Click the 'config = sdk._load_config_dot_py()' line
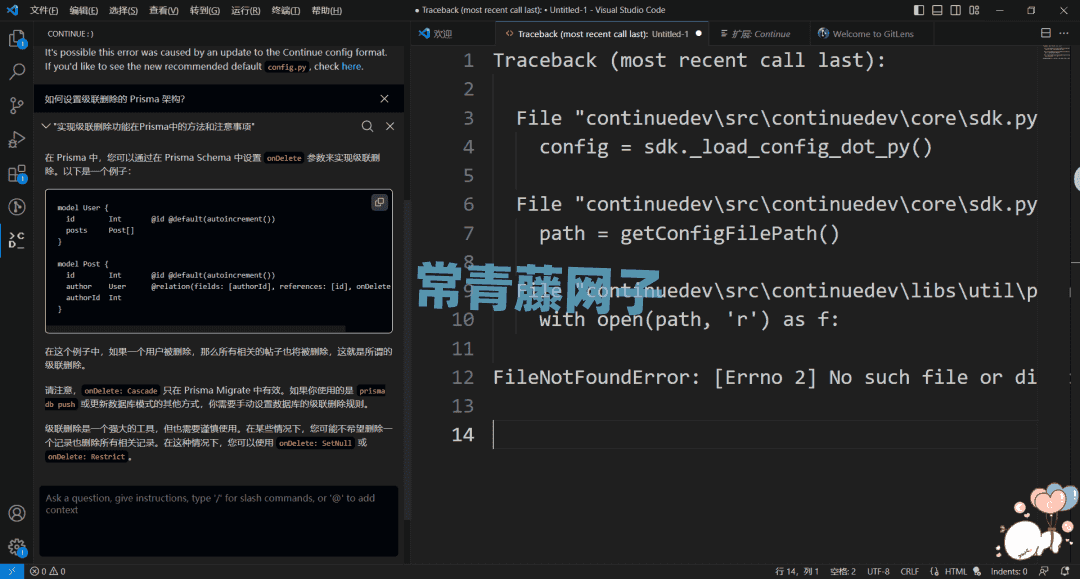The image size is (1080, 579). [735, 147]
